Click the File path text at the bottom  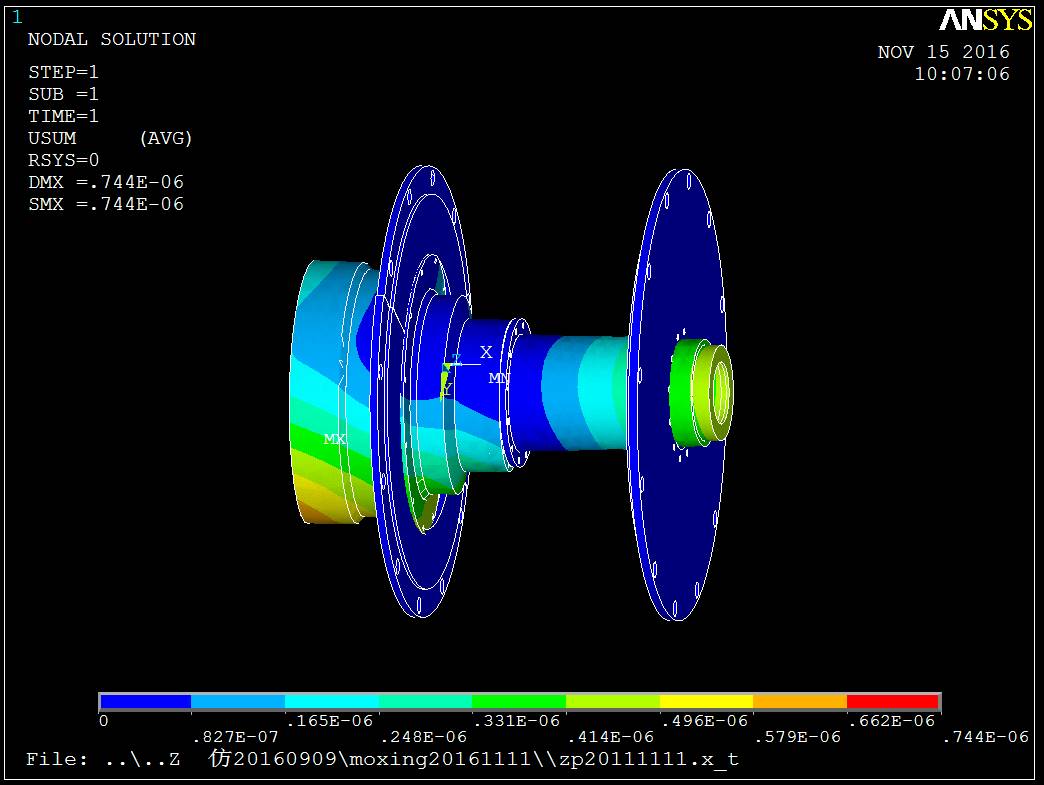point(382,759)
